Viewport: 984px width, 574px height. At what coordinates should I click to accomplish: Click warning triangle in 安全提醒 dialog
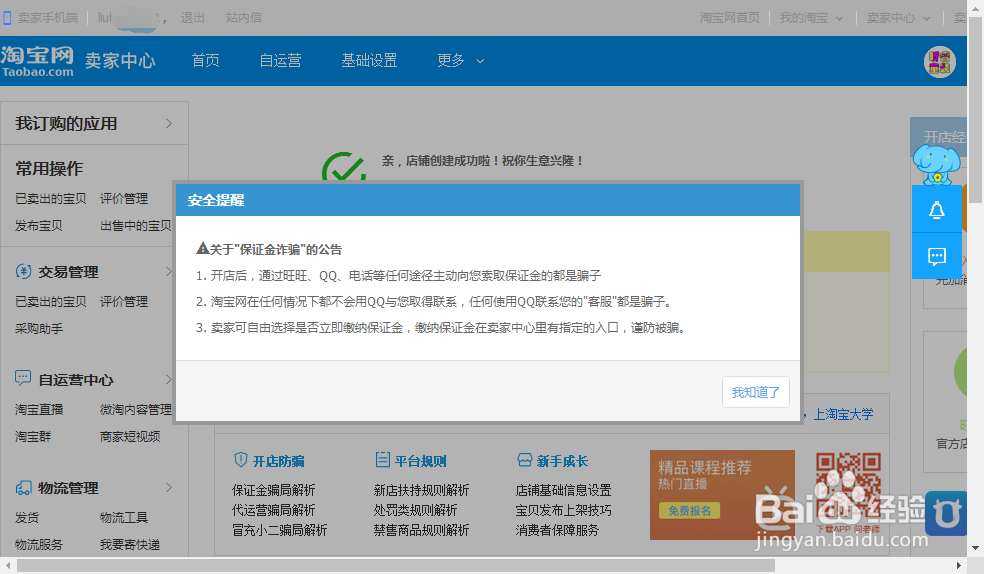coord(202,248)
